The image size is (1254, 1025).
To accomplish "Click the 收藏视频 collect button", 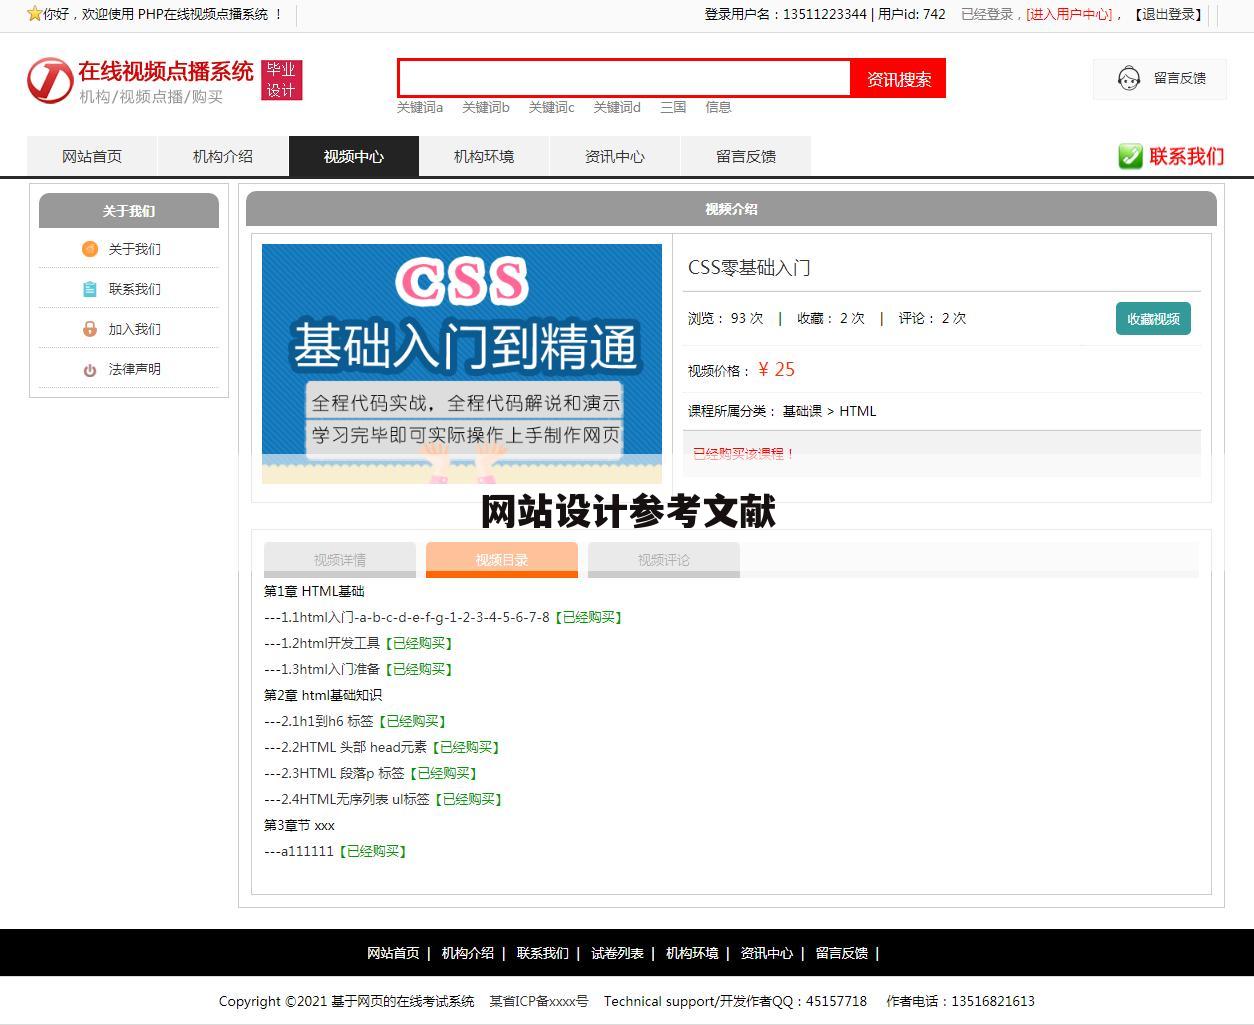I will coord(1153,318).
